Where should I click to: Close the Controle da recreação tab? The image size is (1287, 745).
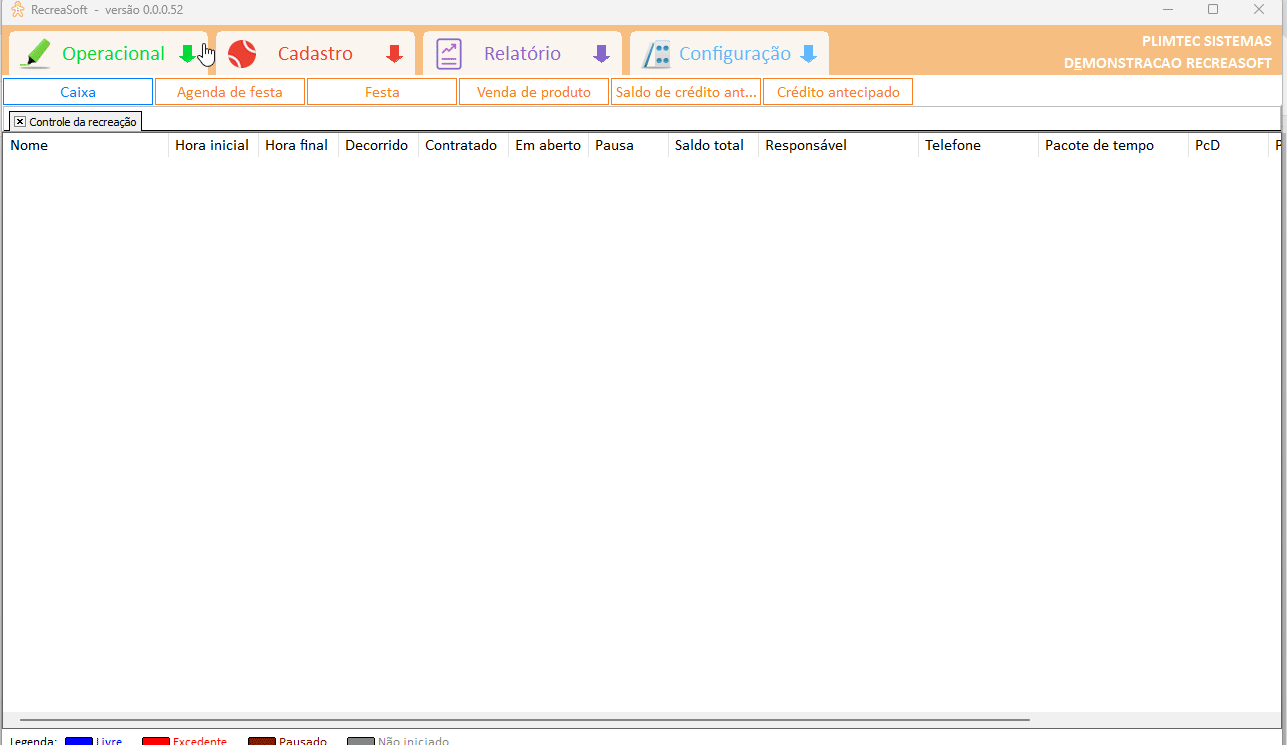pyautogui.click(x=20, y=121)
